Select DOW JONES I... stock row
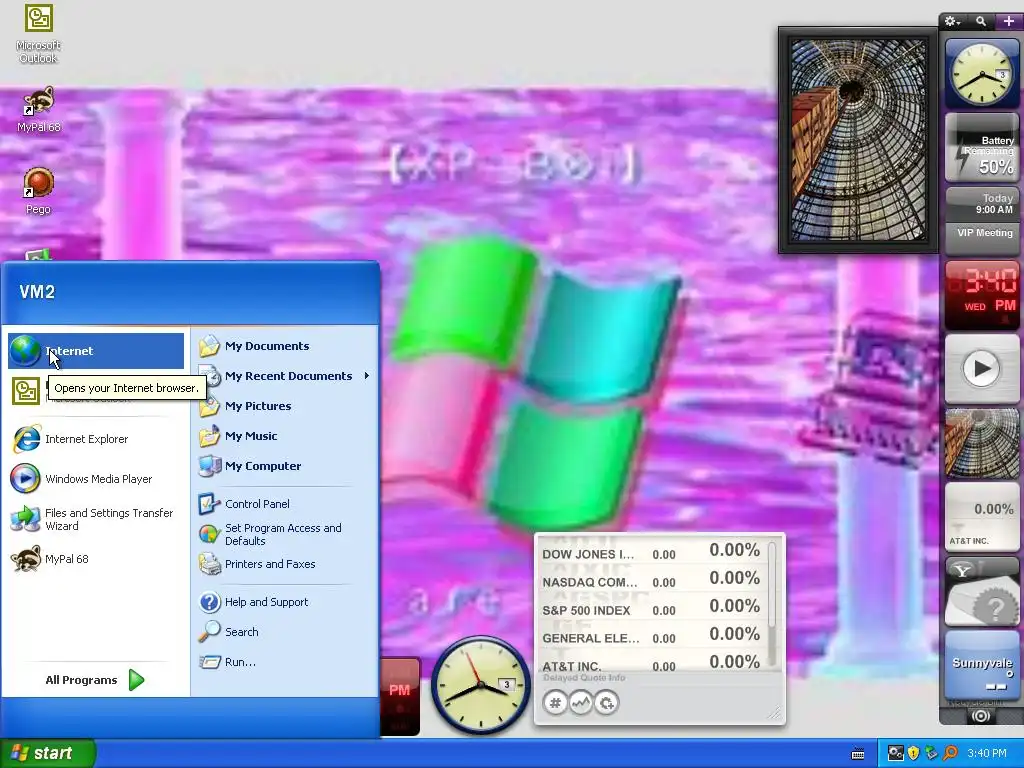This screenshot has width=1024, height=768. [x=651, y=553]
